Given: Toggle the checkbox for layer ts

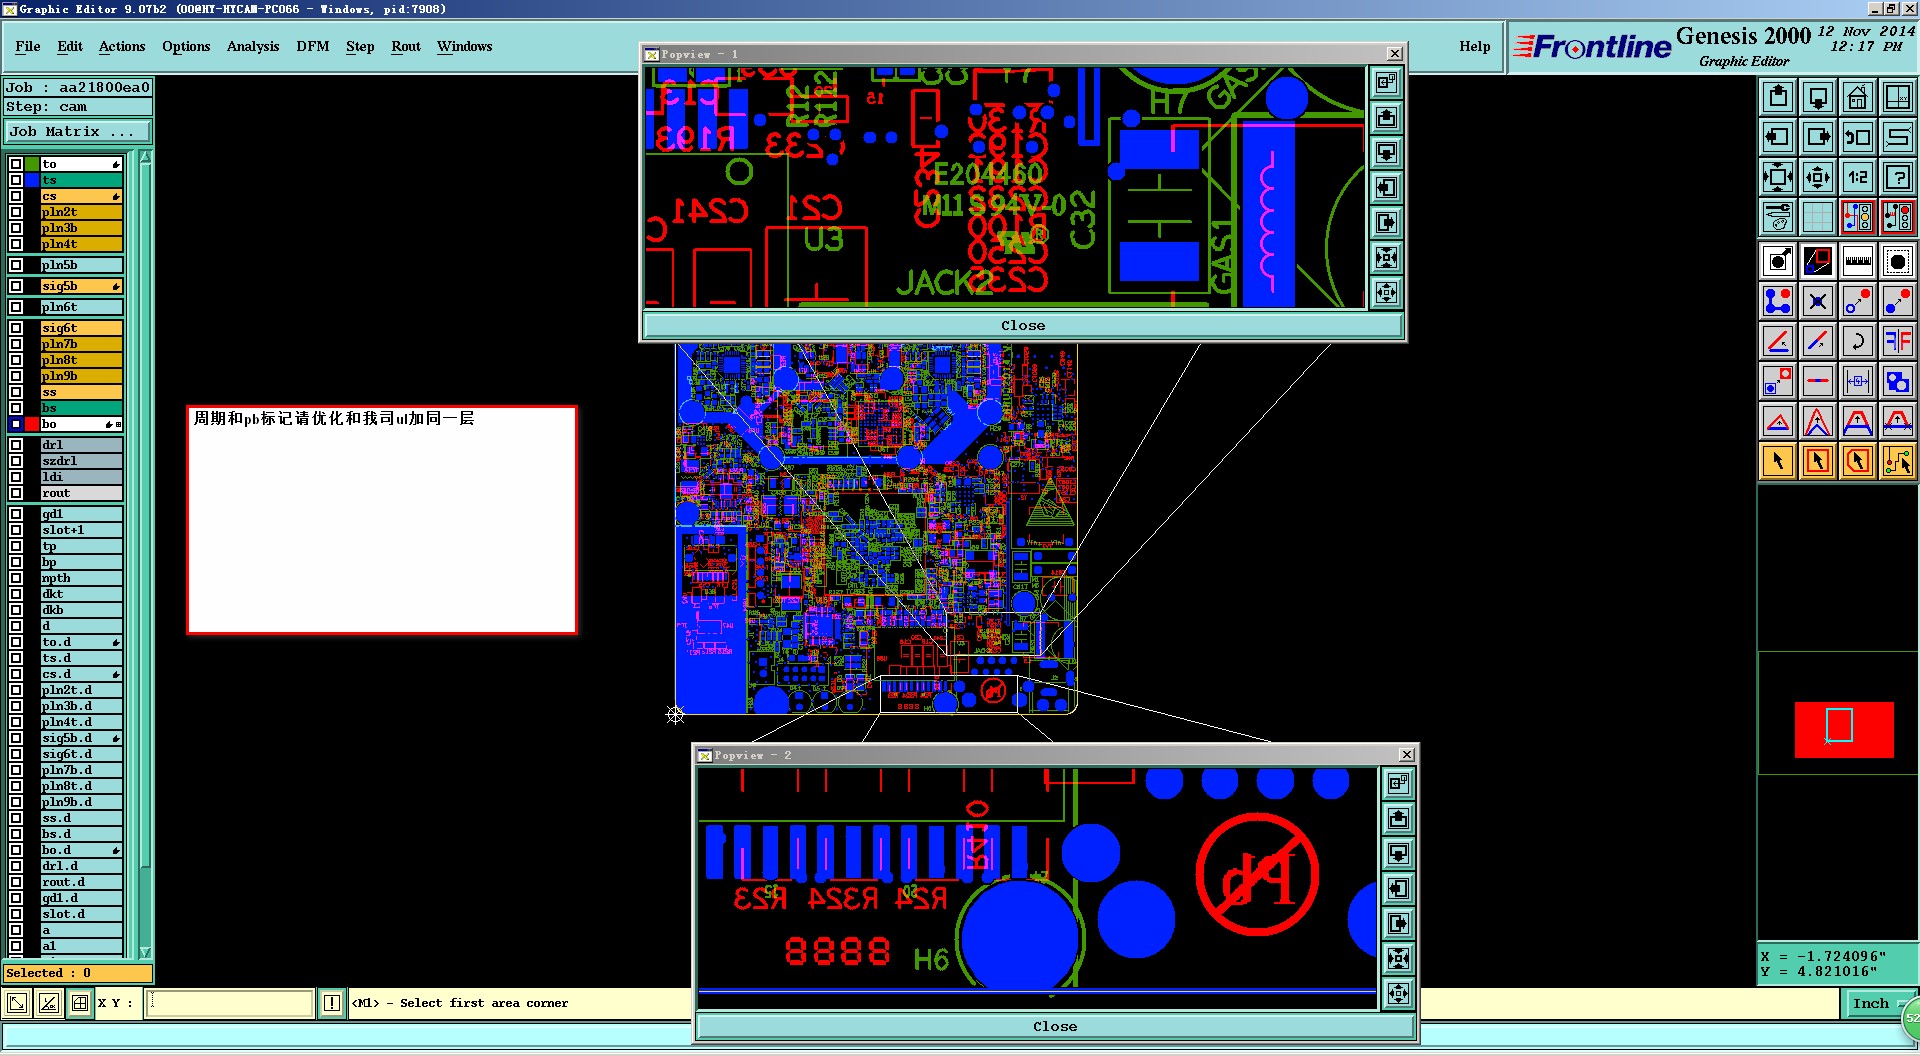Looking at the screenshot, I should [16, 180].
